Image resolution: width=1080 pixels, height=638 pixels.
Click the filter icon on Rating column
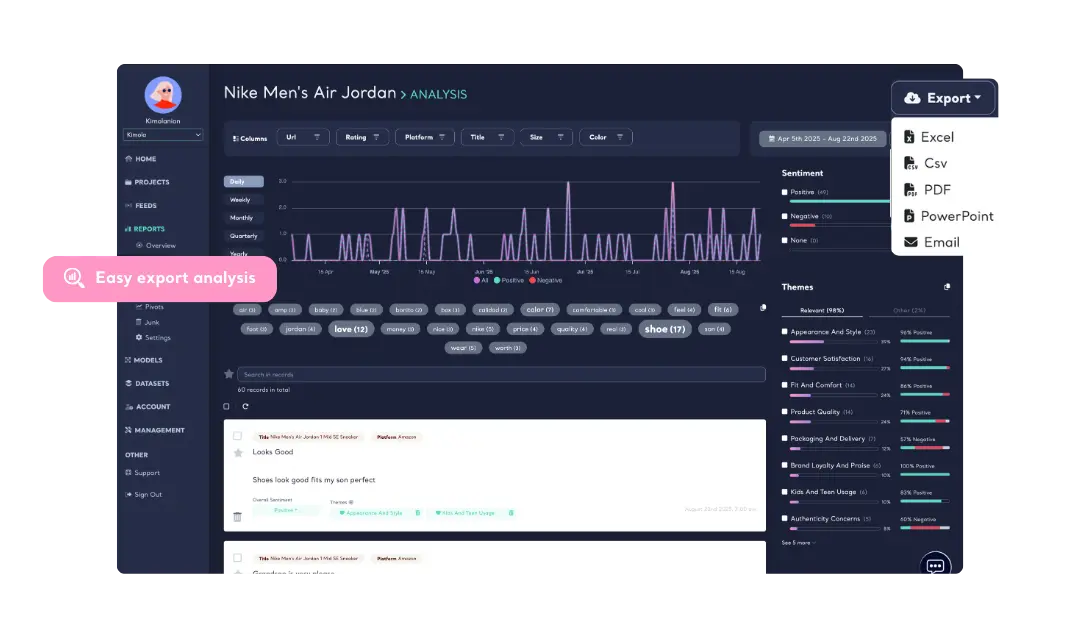coord(374,138)
